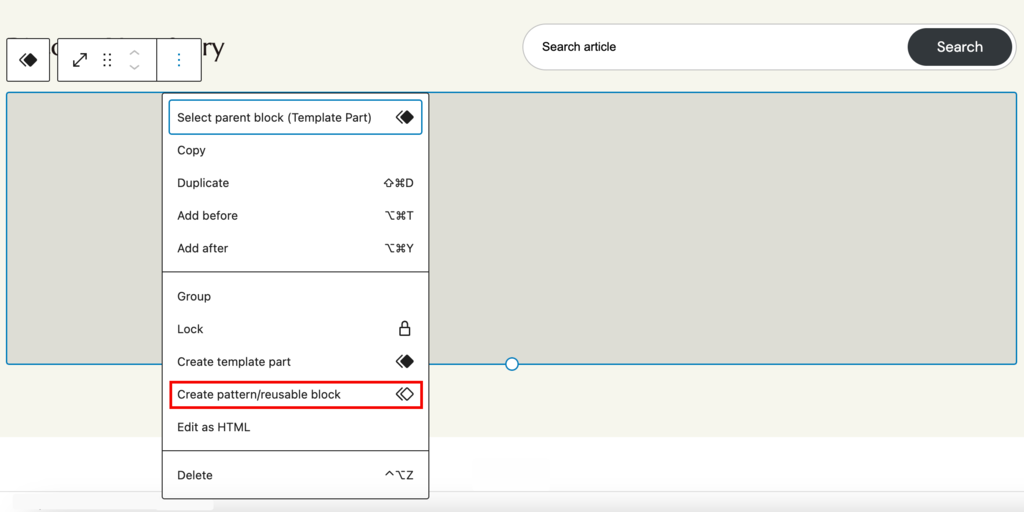
Task: Click the drag handle dots icon
Action: (x=107, y=60)
